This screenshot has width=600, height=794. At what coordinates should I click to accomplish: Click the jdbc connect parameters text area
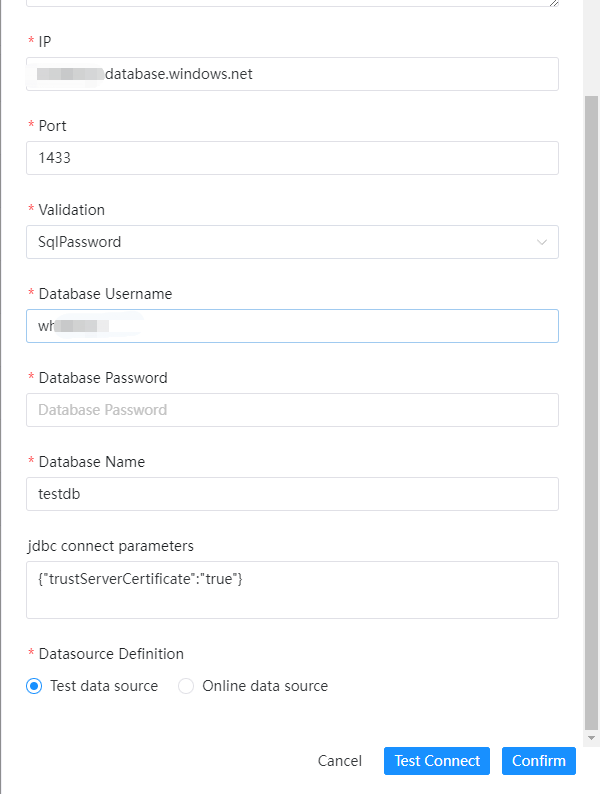pos(292,590)
